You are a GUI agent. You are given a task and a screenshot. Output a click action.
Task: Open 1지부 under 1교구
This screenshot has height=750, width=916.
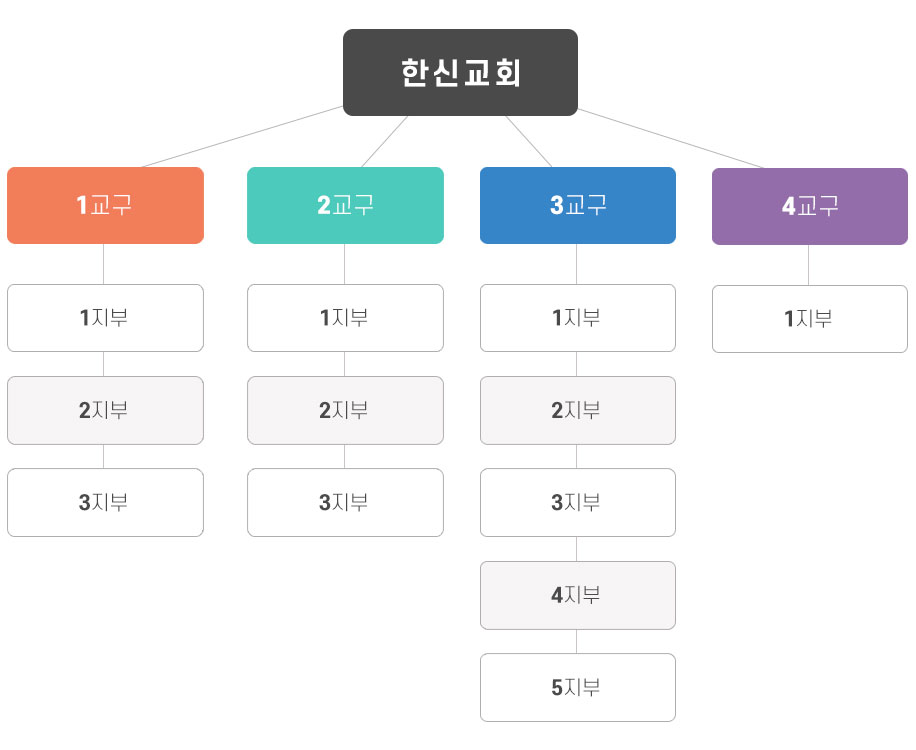coord(105,318)
